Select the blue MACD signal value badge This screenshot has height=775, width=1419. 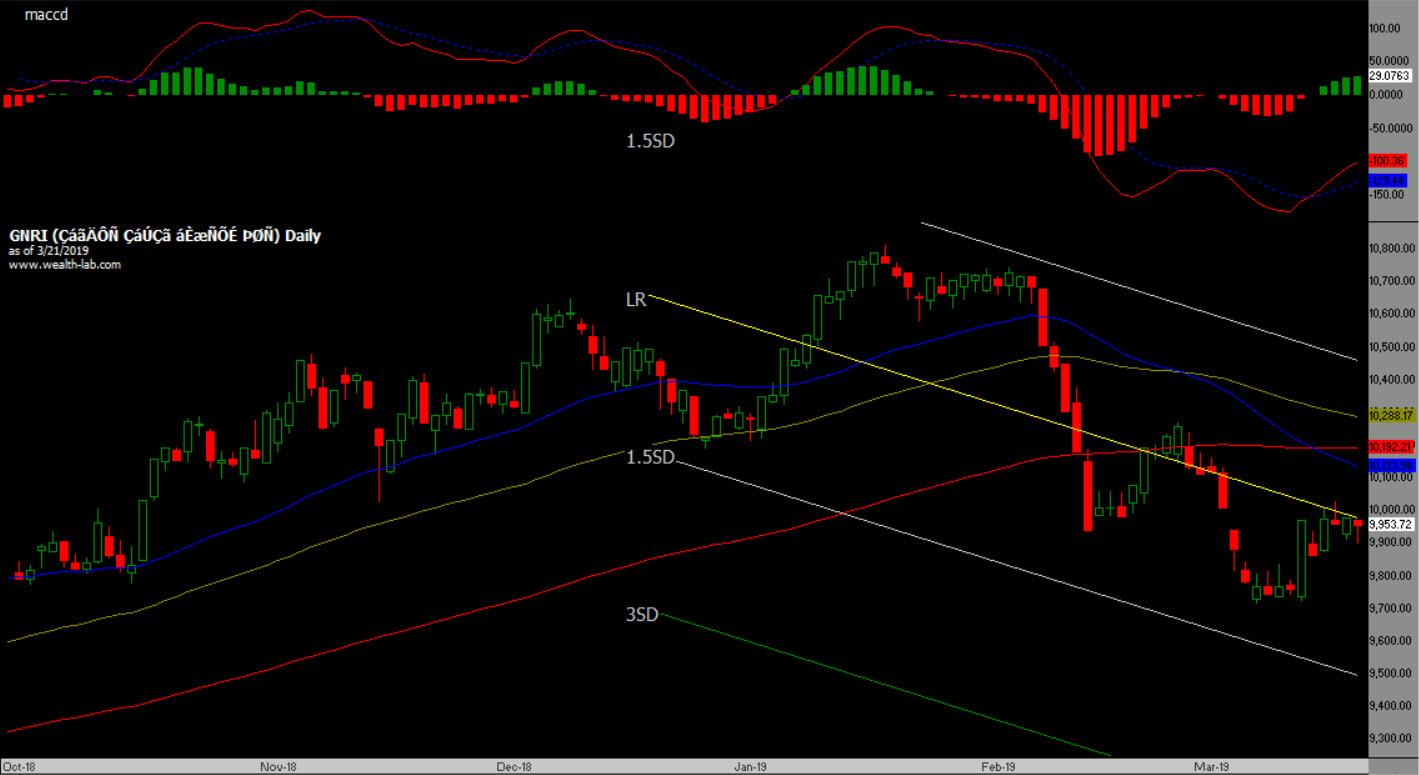point(1388,179)
